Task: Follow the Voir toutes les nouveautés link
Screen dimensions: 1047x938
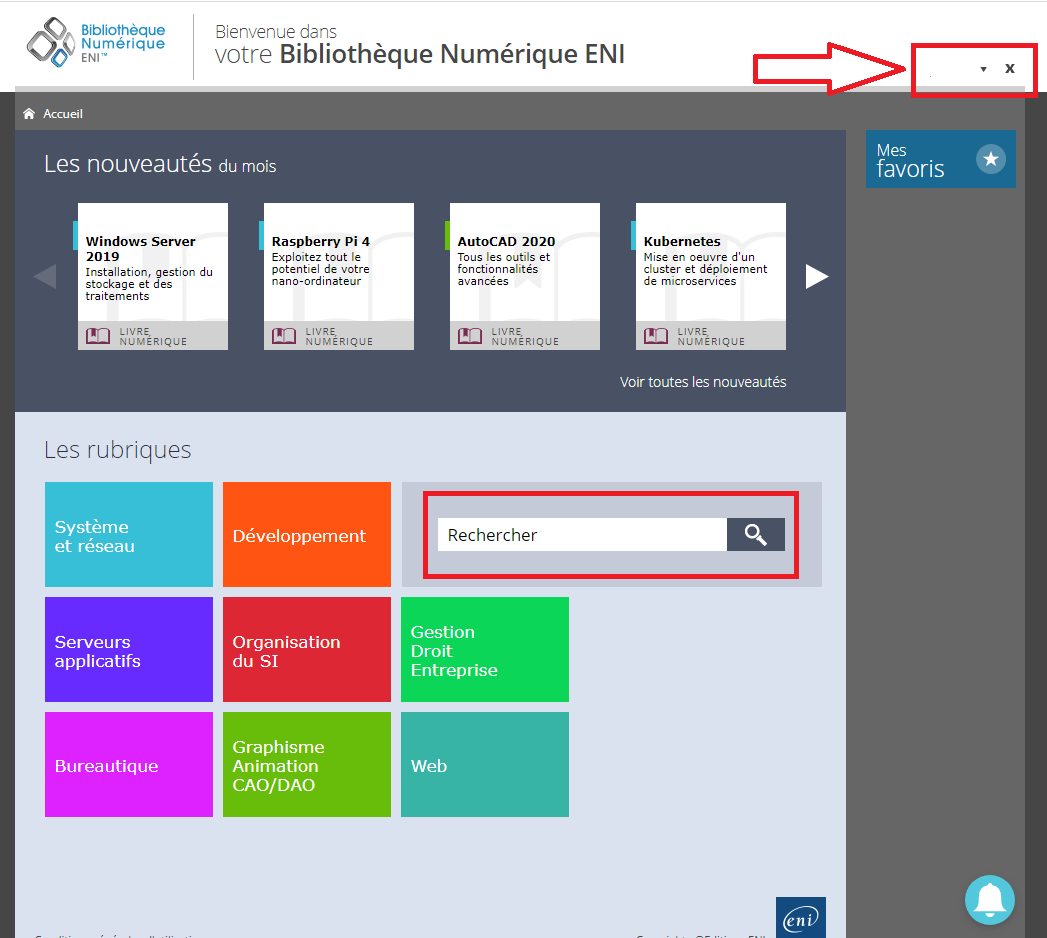Action: point(702,382)
